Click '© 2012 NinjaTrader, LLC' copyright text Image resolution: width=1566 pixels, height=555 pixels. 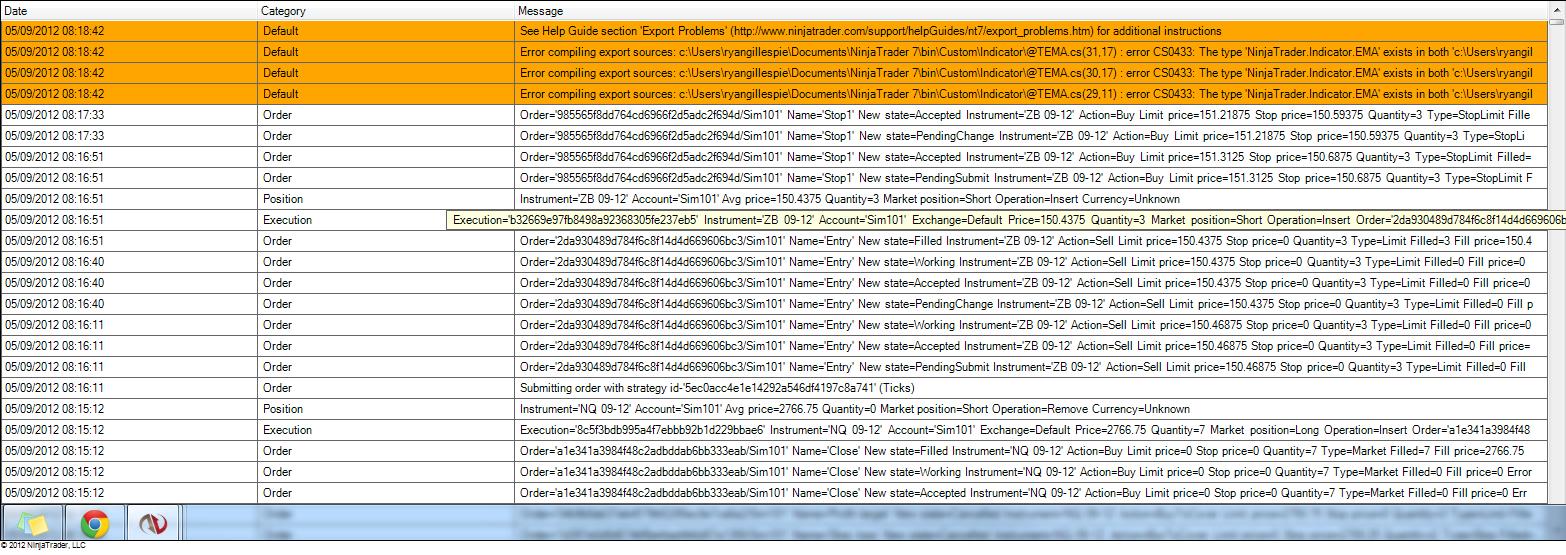click(x=43, y=546)
